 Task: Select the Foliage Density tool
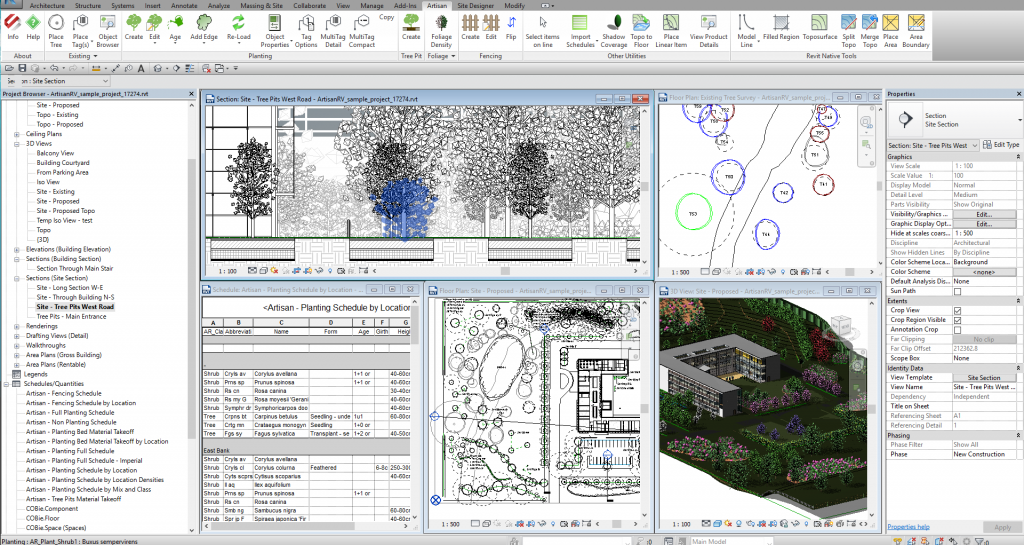tap(440, 27)
